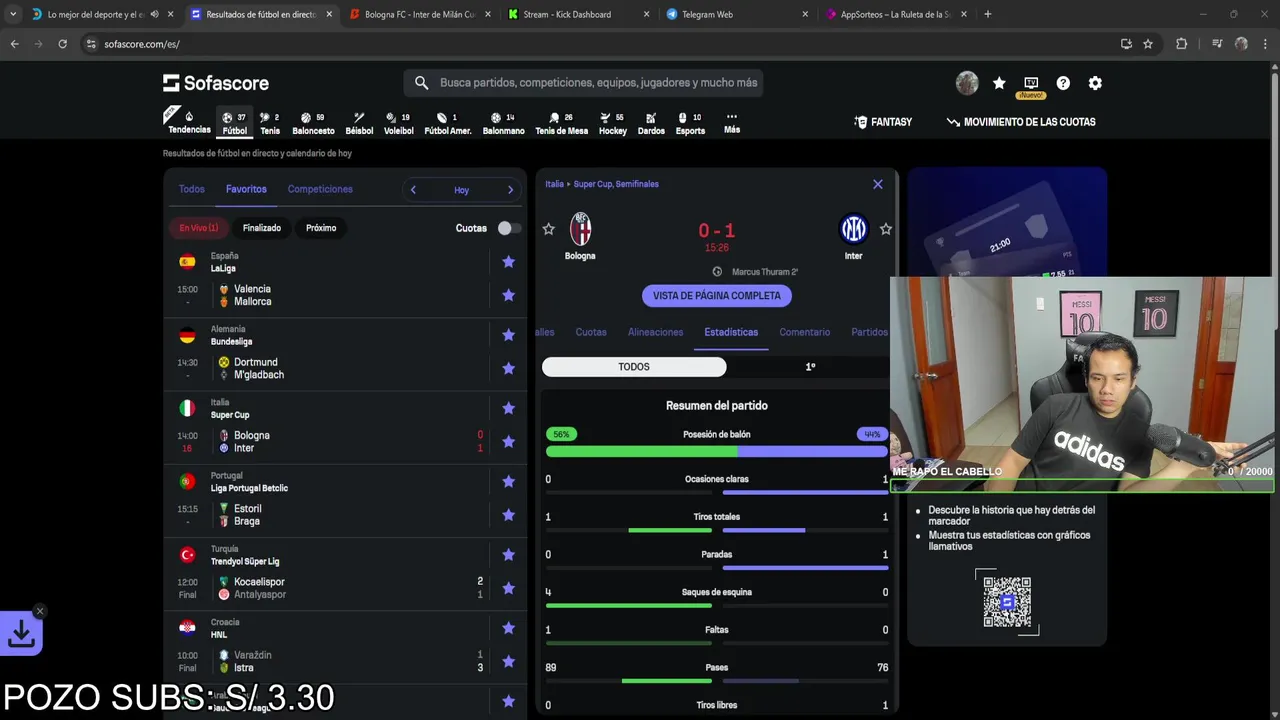1280x720 pixels.
Task: Select the Dardos sport icon
Action: (x=651, y=122)
